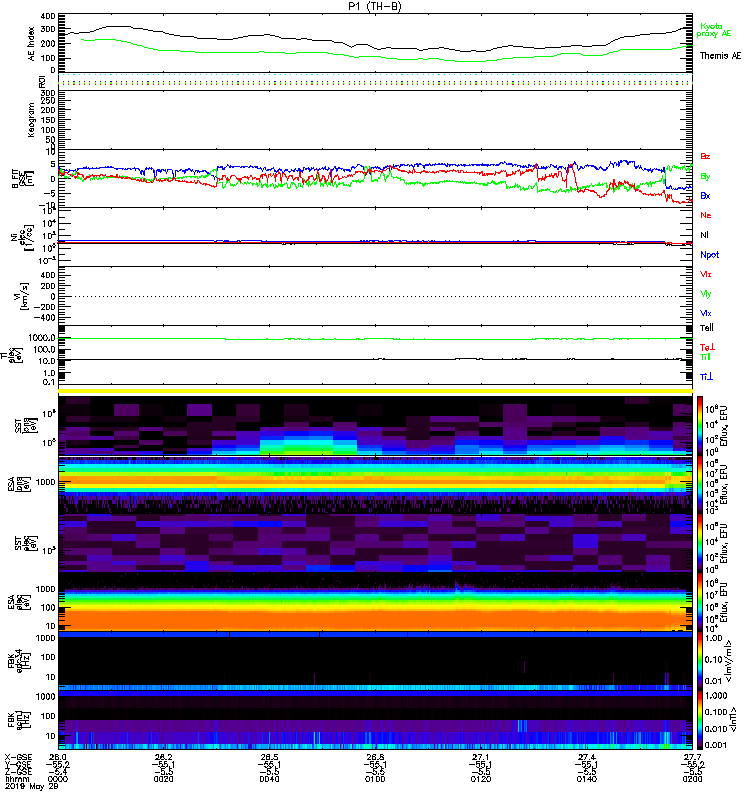Click the X-GSE value "26.0"
The width and height of the screenshot is (750, 800).
(58, 757)
